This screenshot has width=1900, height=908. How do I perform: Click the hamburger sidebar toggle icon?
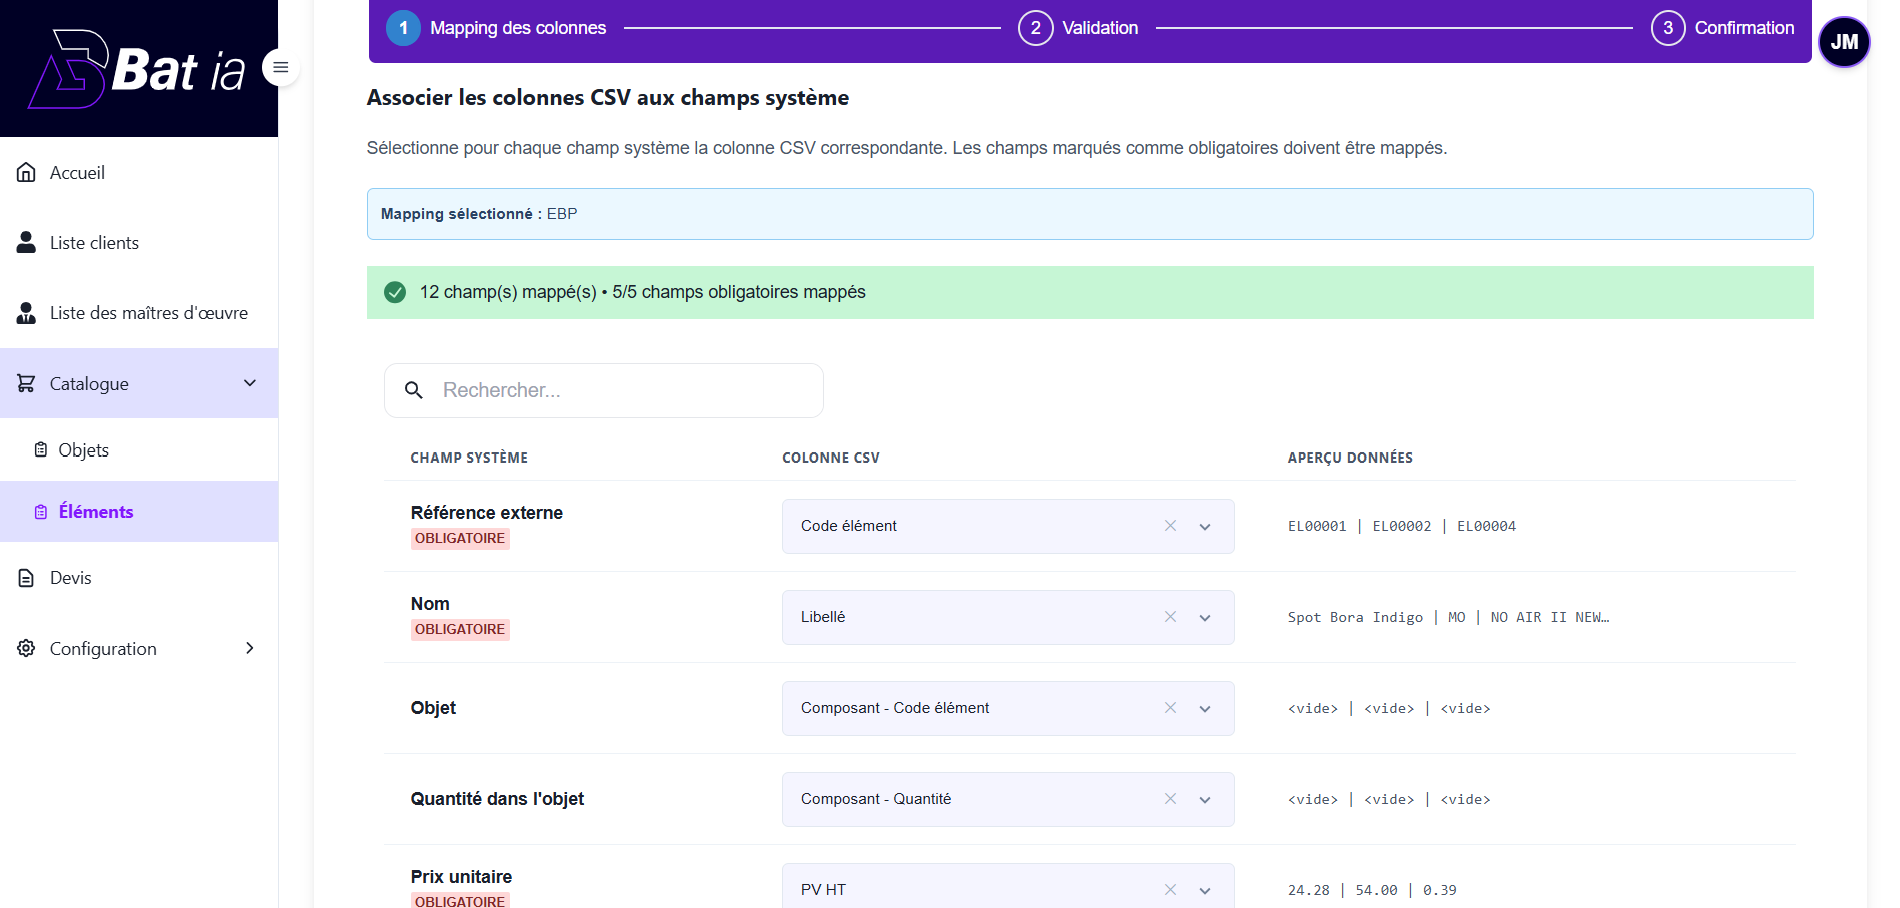pyautogui.click(x=281, y=67)
